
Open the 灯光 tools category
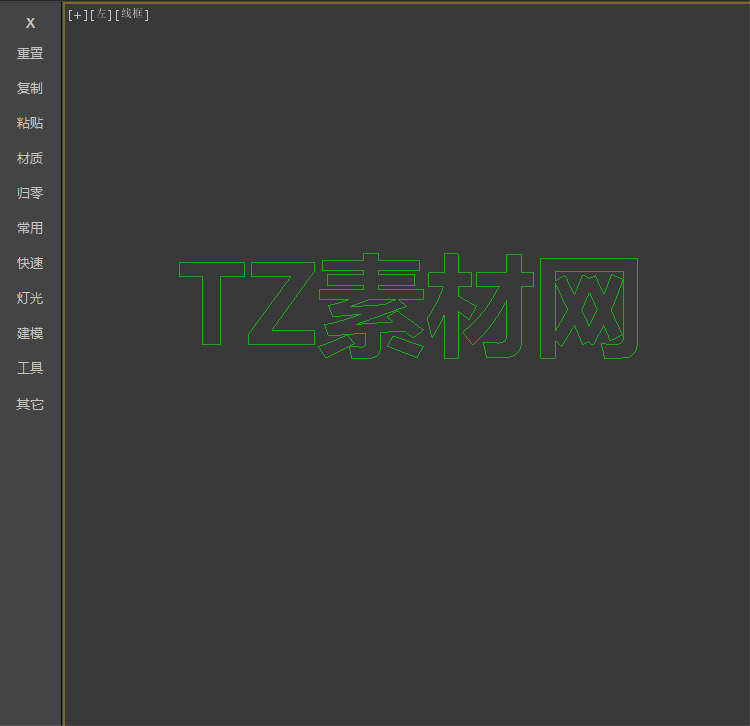(x=30, y=298)
